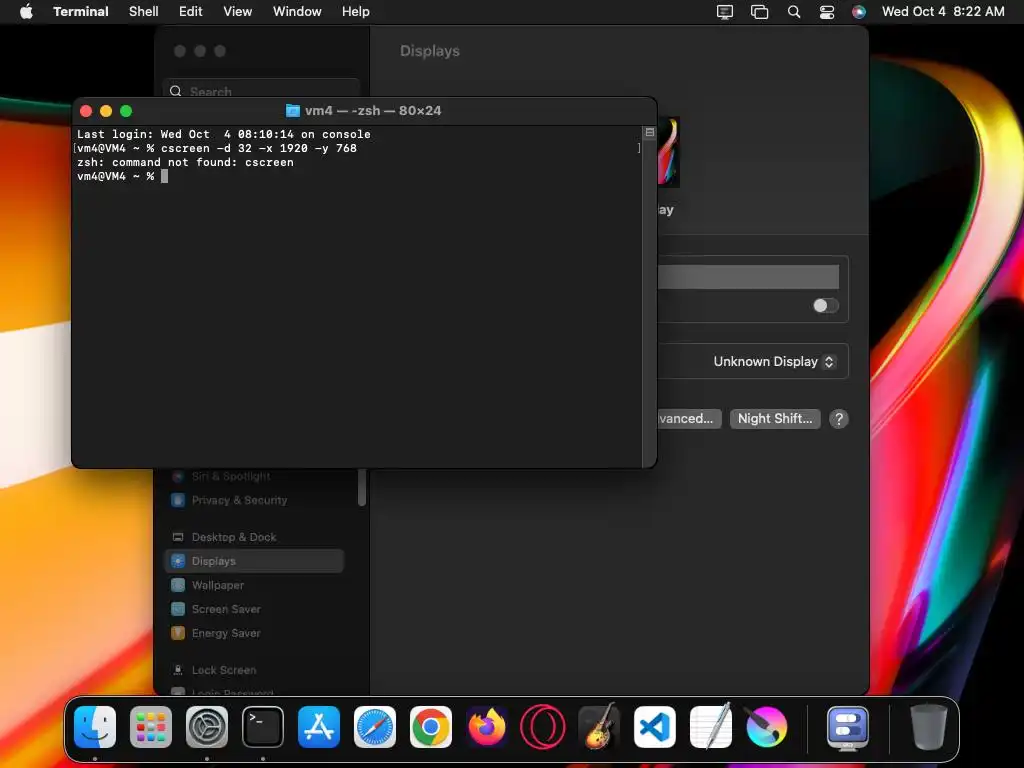Toggle the switch in the Displays settings pane
This screenshot has width=1024, height=768.
pyautogui.click(x=825, y=306)
